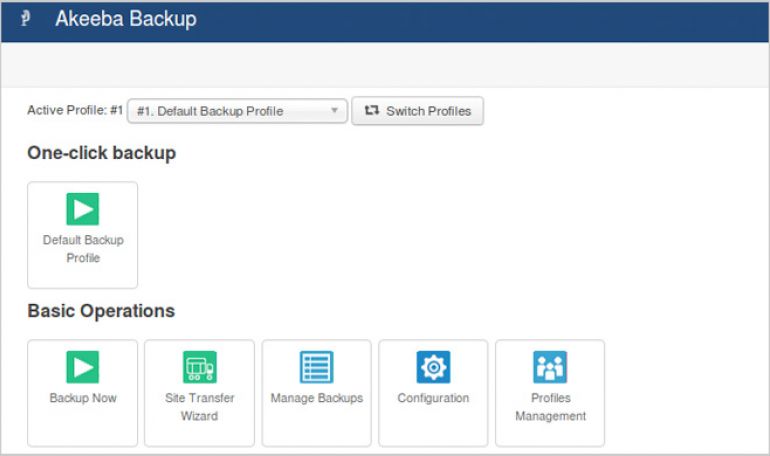Click the Akeeba Backup title text

tap(126, 19)
